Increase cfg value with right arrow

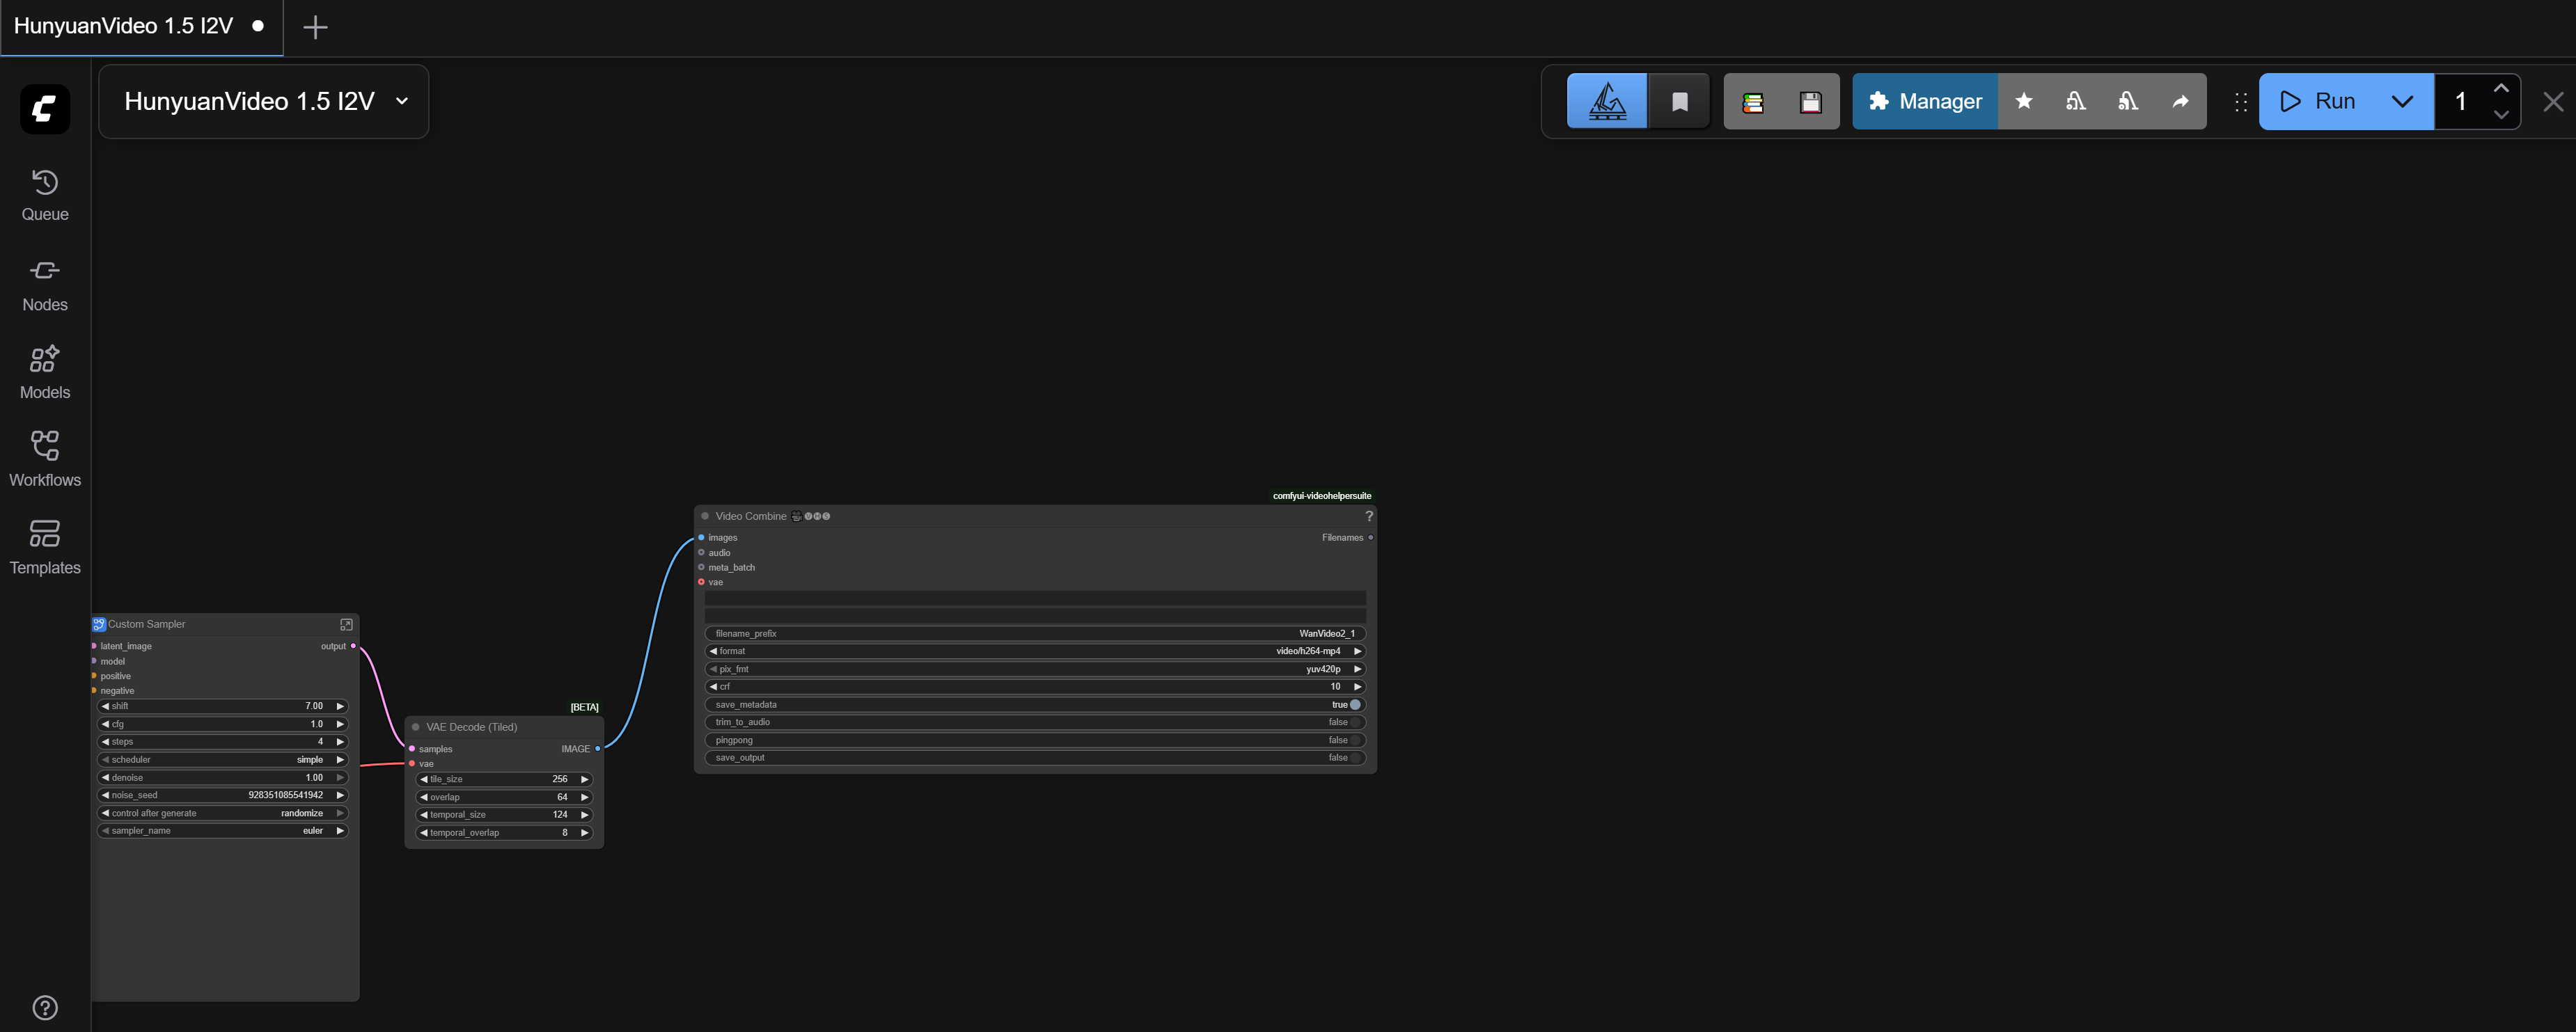point(340,724)
